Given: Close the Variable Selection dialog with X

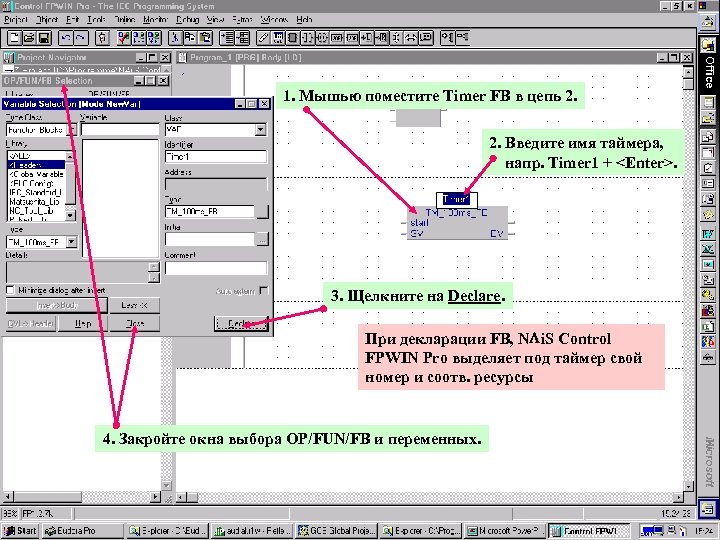Looking at the screenshot, I should (264, 104).
